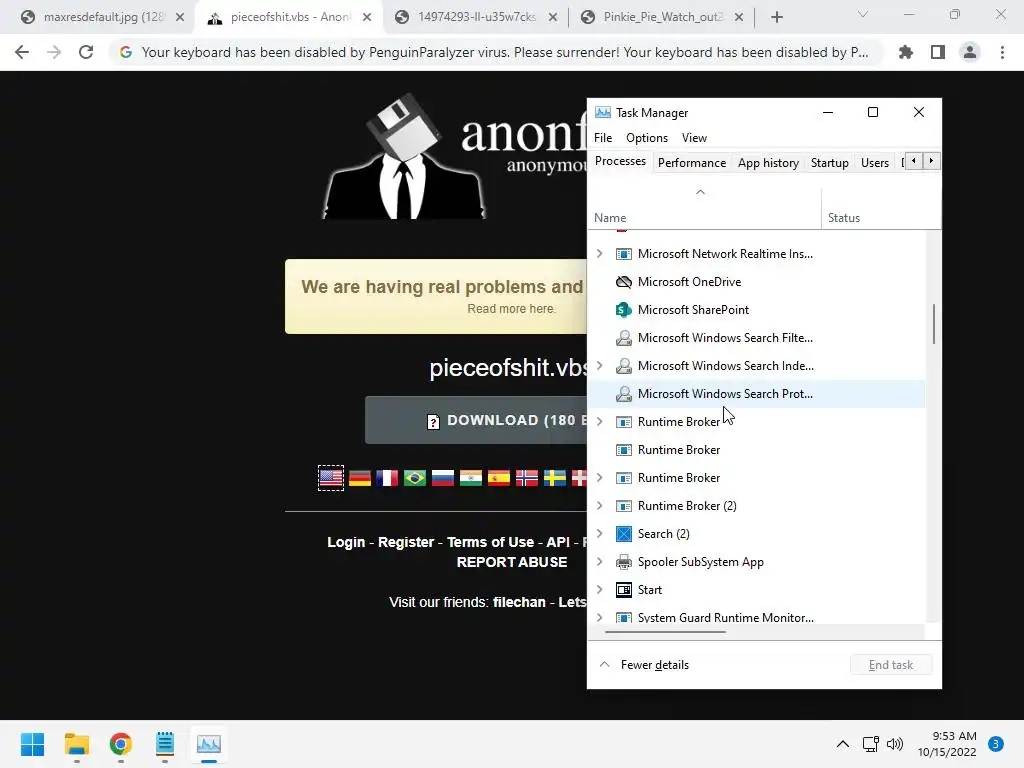Viewport: 1024px width, 768px height.
Task: Open the Login link
Action: click(346, 542)
